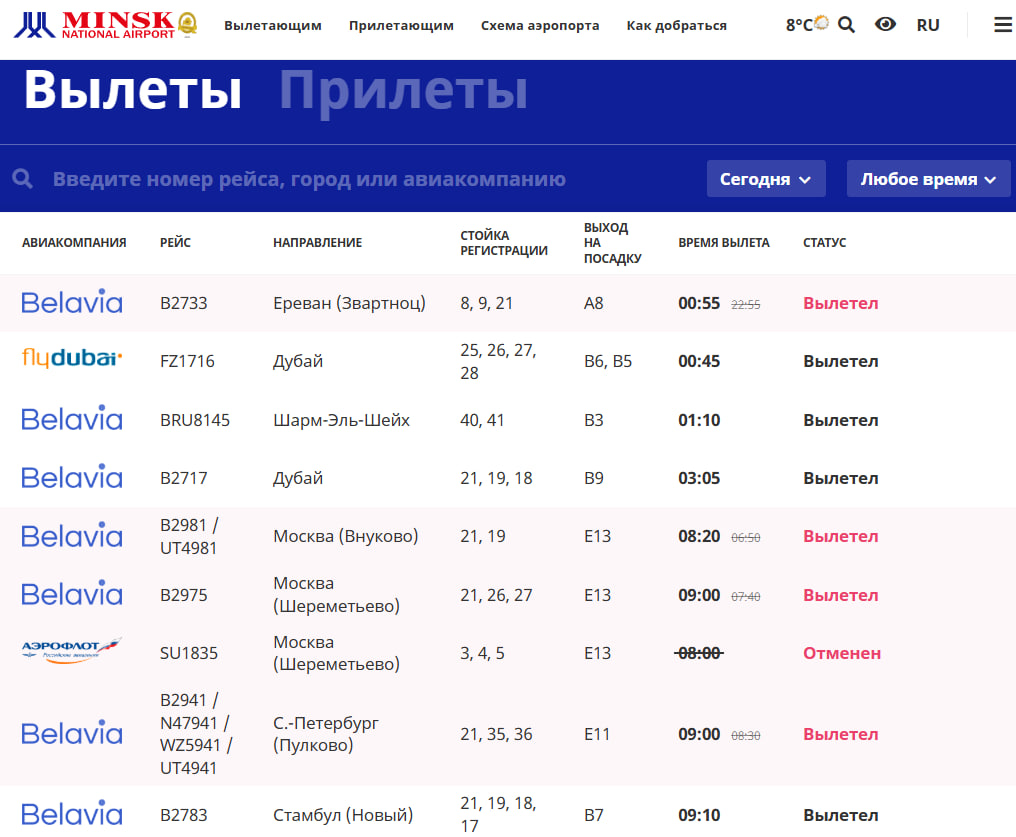
Task: Open flight BRU8145 to Шарм-Эль-Шейх row
Action: coord(341,420)
